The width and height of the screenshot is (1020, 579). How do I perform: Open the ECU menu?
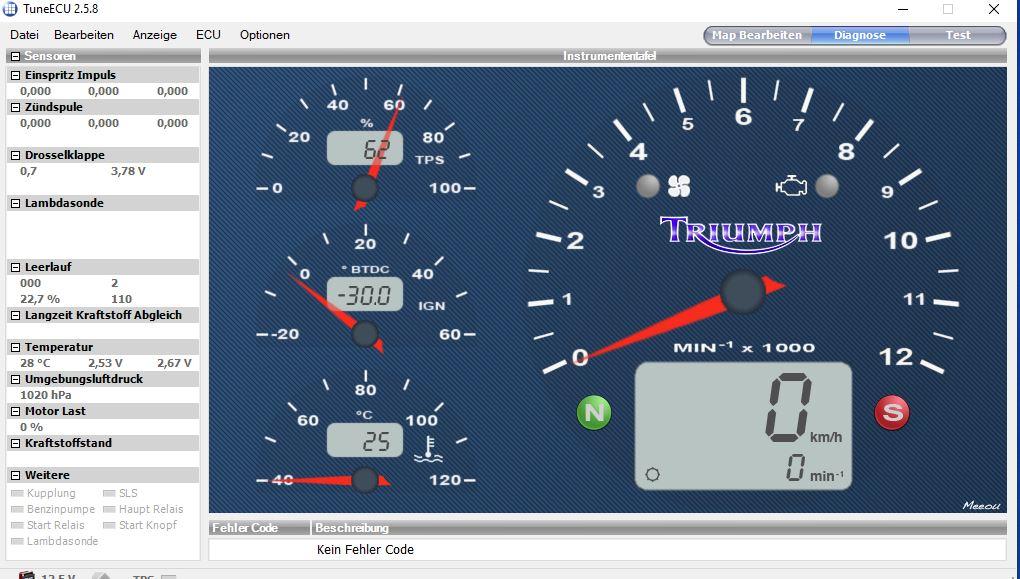(208, 35)
